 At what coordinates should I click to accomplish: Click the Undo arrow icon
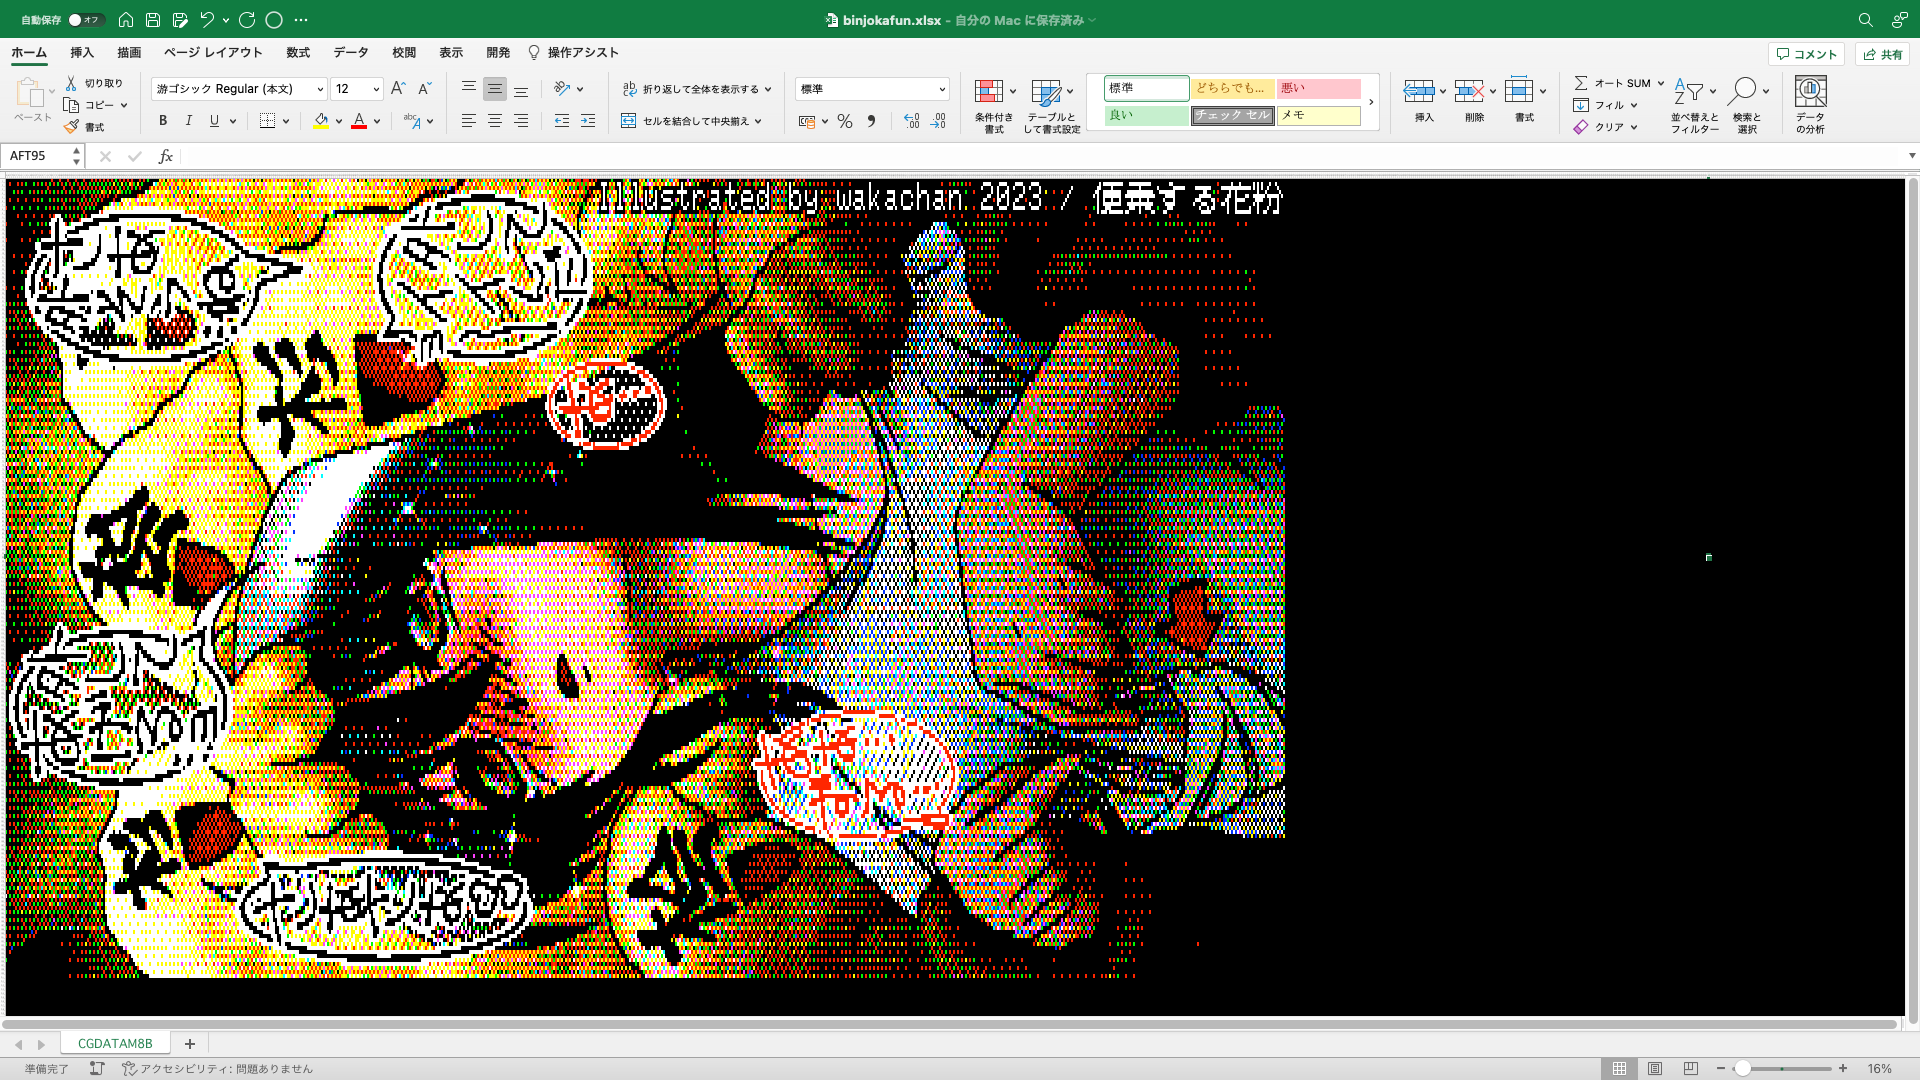click(x=207, y=19)
